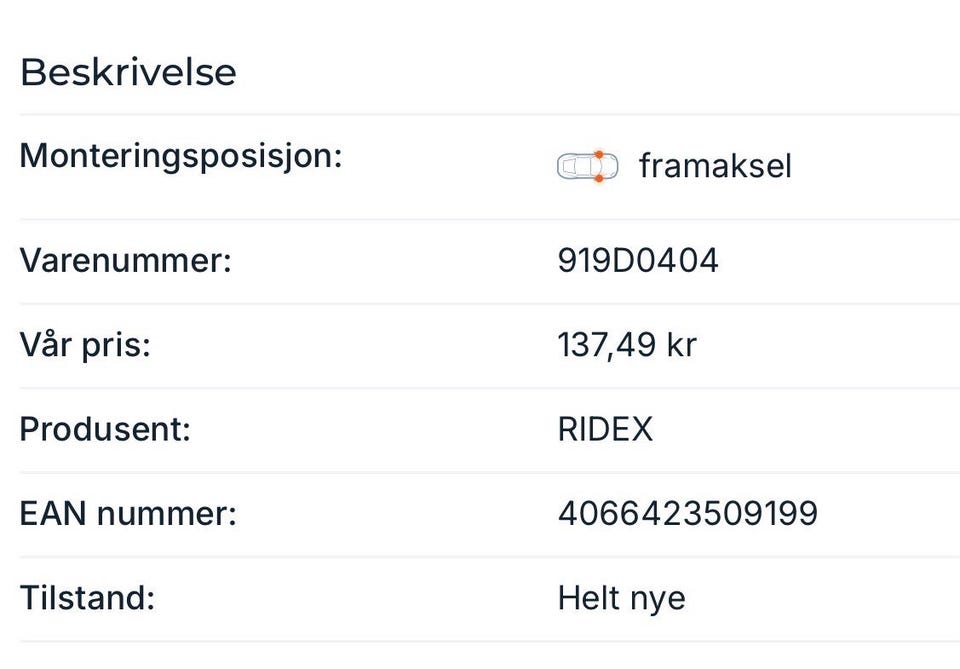Image resolution: width=960 pixels, height=669 pixels.
Task: Click the upper orange dot on car diagram
Action: point(598,154)
